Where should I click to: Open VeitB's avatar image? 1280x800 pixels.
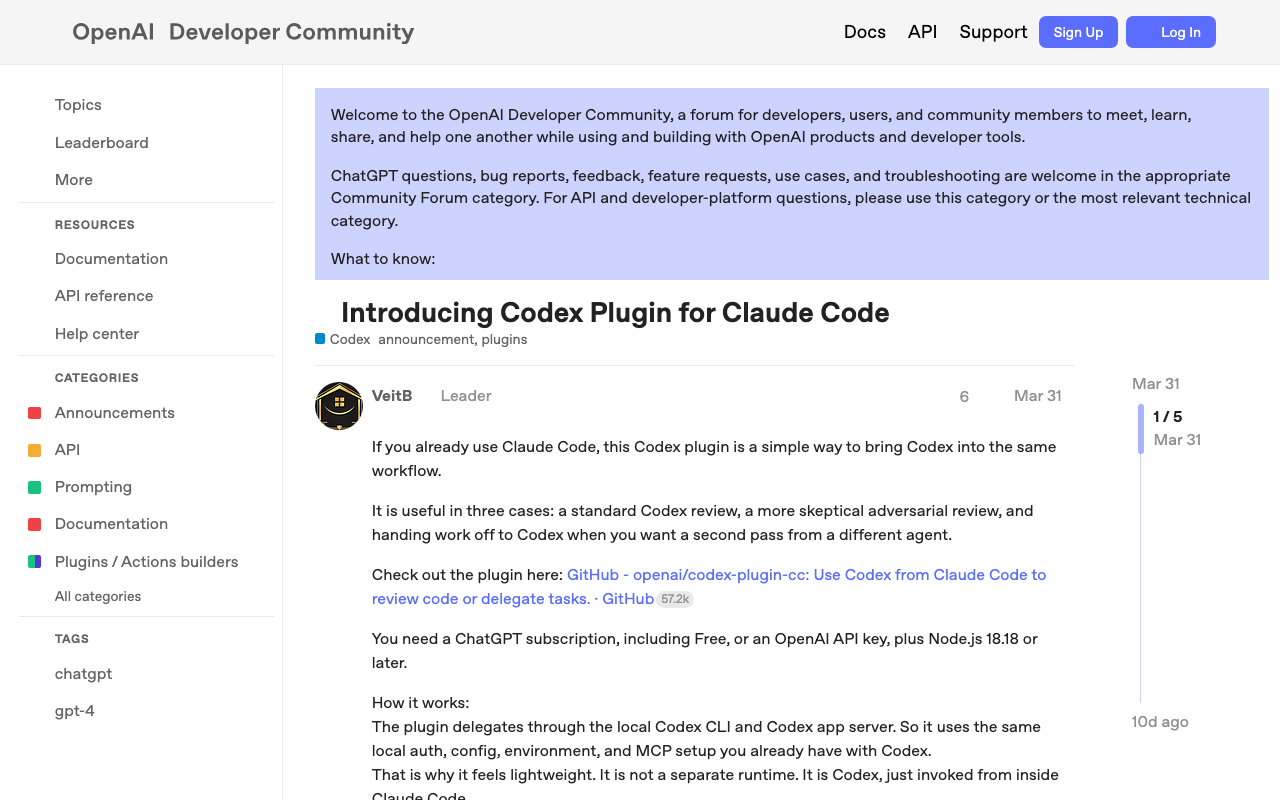[339, 406]
